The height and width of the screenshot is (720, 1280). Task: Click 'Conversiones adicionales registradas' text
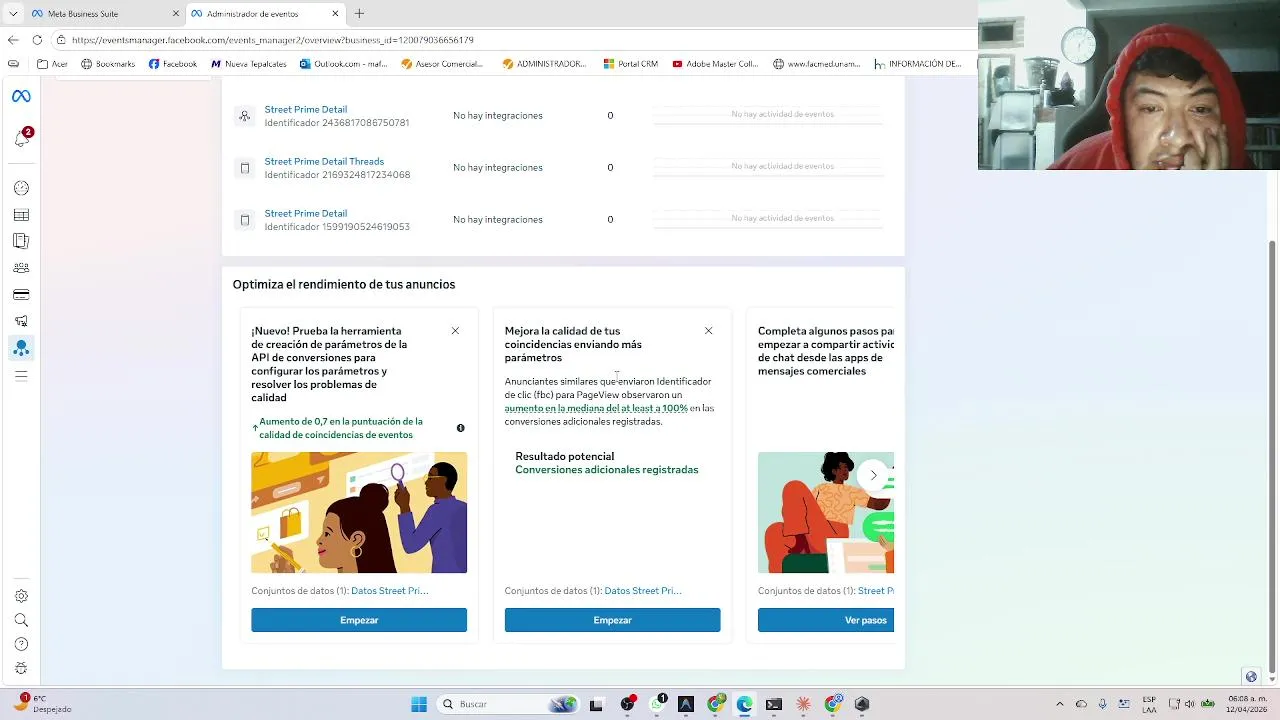(x=607, y=470)
